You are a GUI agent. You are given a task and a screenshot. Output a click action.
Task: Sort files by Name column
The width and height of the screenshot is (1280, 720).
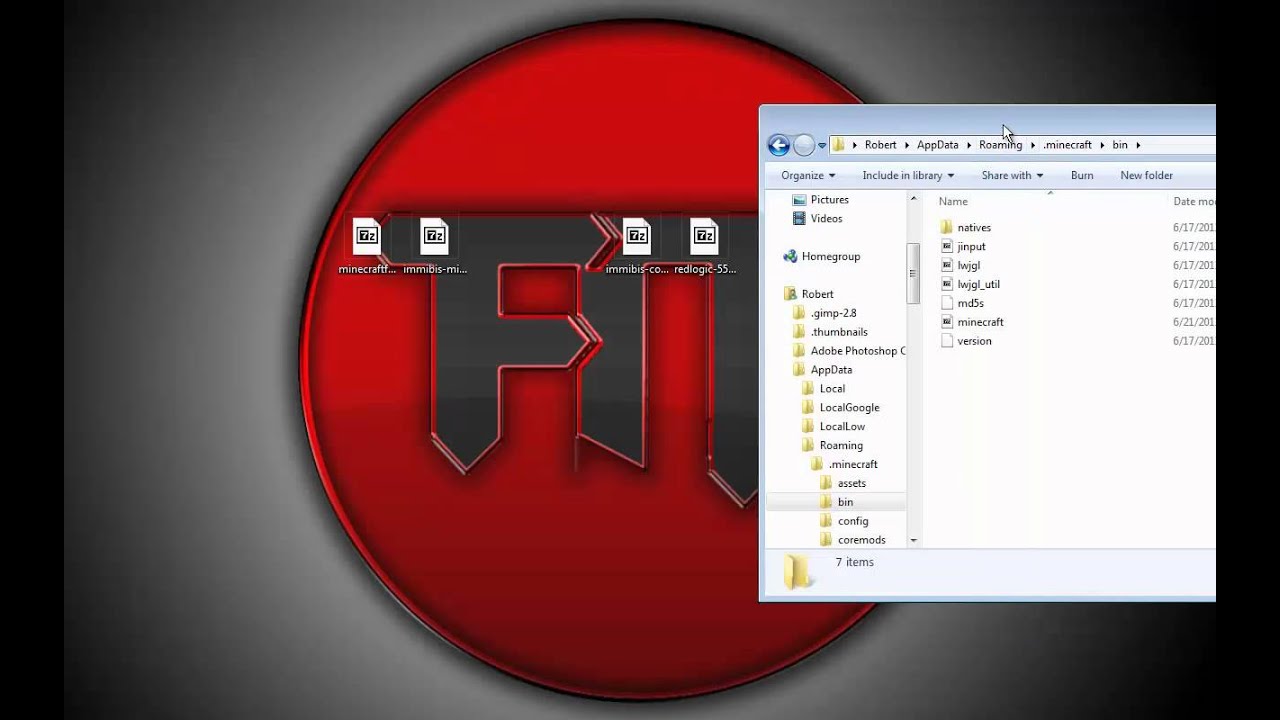point(953,201)
